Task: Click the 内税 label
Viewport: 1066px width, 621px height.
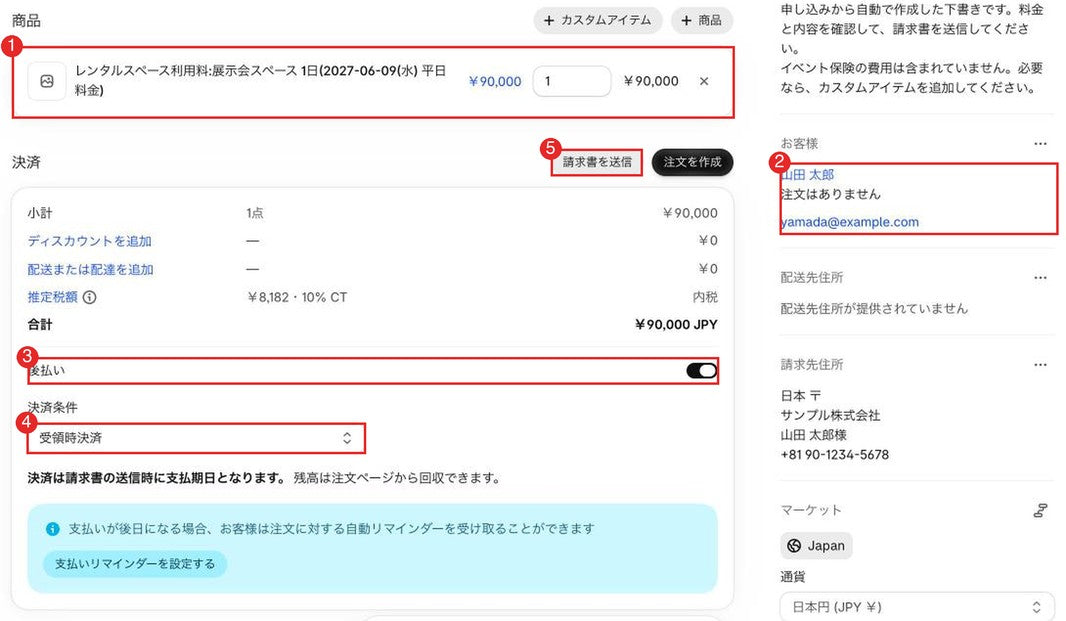Action: click(x=705, y=297)
